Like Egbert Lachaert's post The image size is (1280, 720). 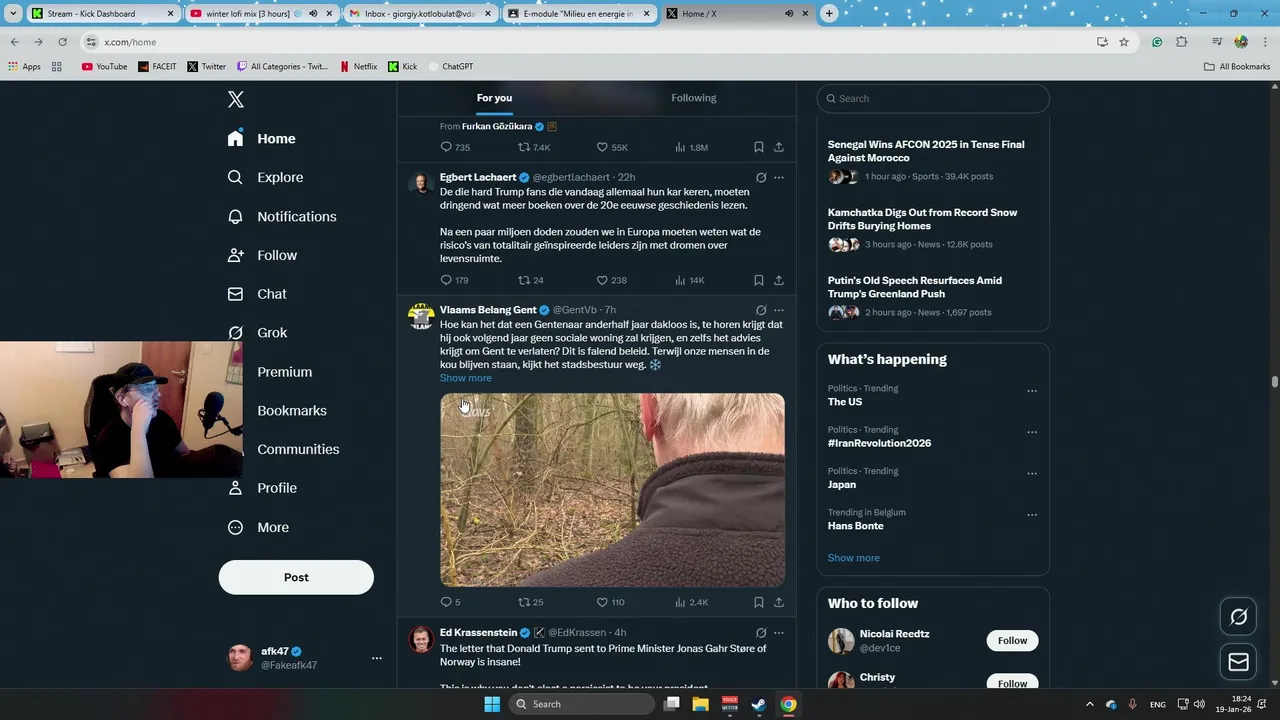(x=602, y=280)
